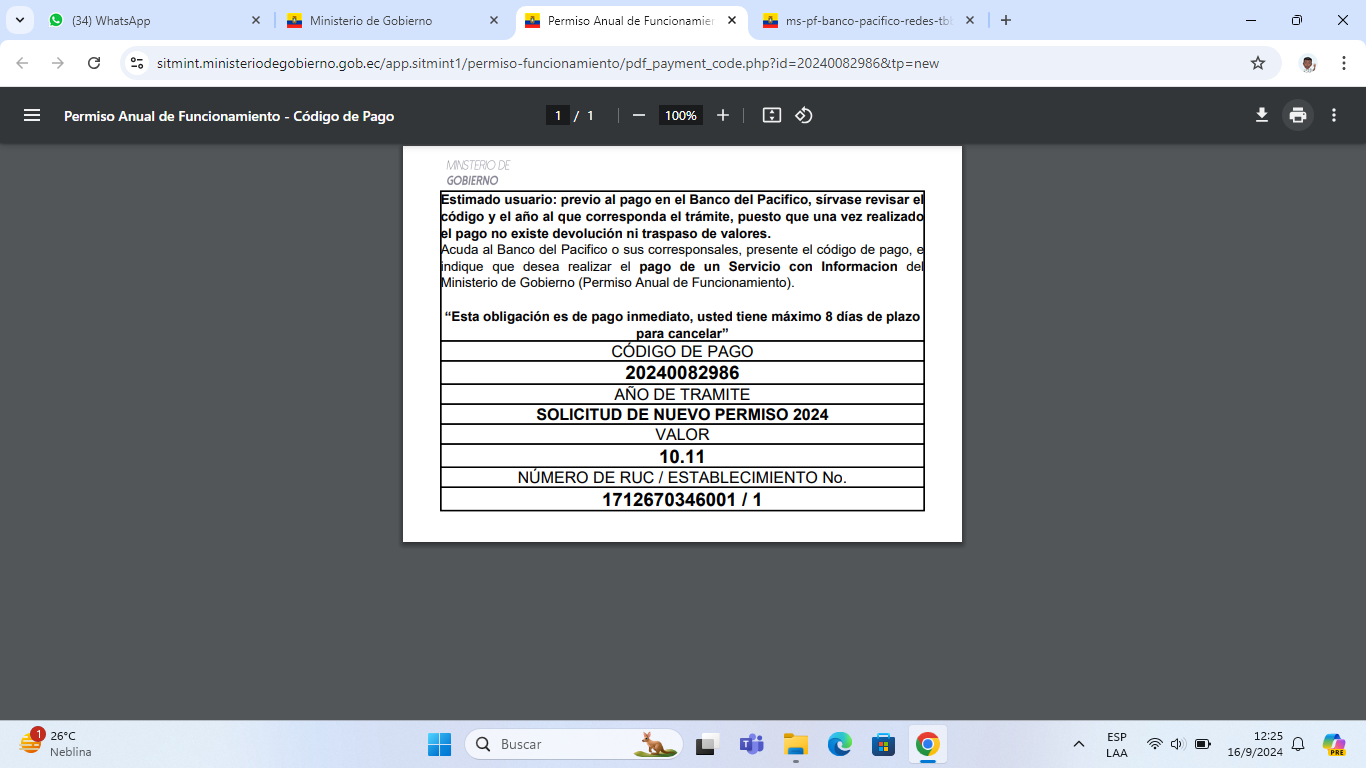1366x768 pixels.
Task: Open the ms-pf-banco-pacifico tab
Action: pyautogui.click(x=860, y=20)
